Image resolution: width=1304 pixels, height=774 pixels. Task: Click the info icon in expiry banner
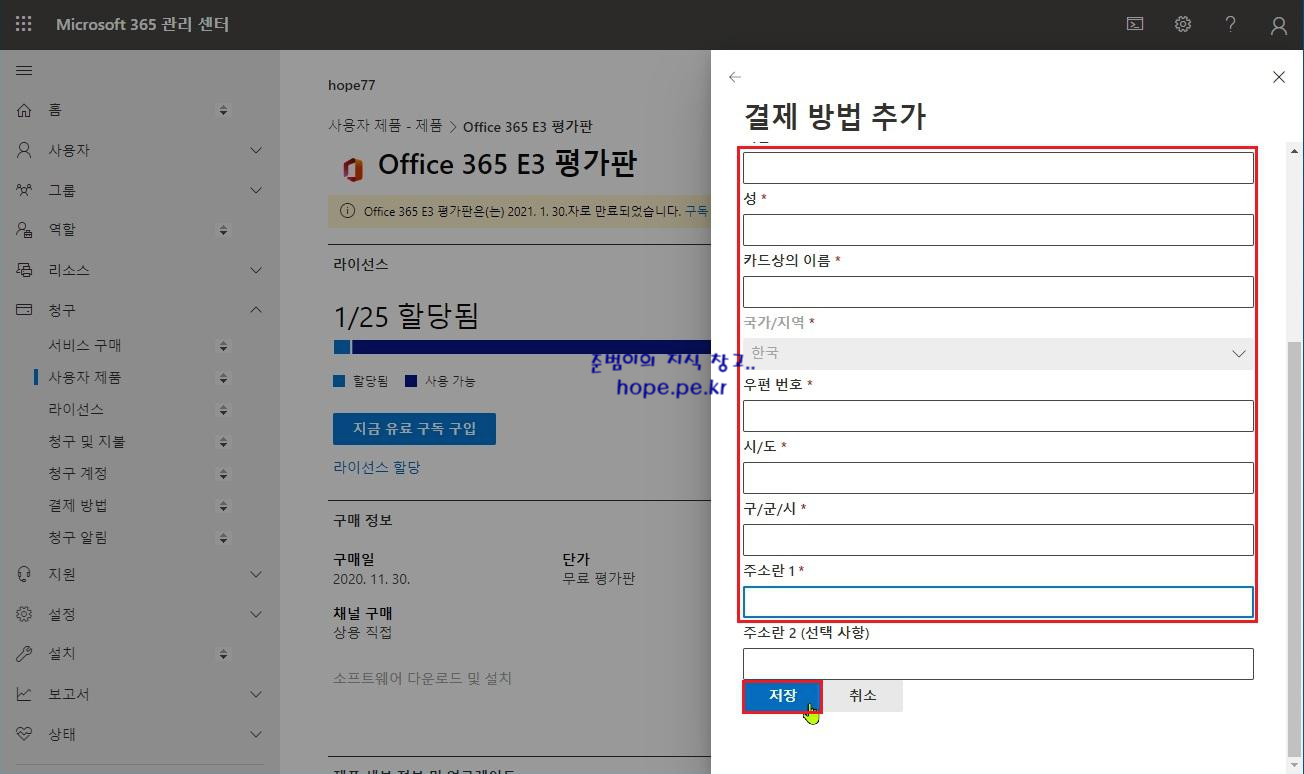click(347, 211)
